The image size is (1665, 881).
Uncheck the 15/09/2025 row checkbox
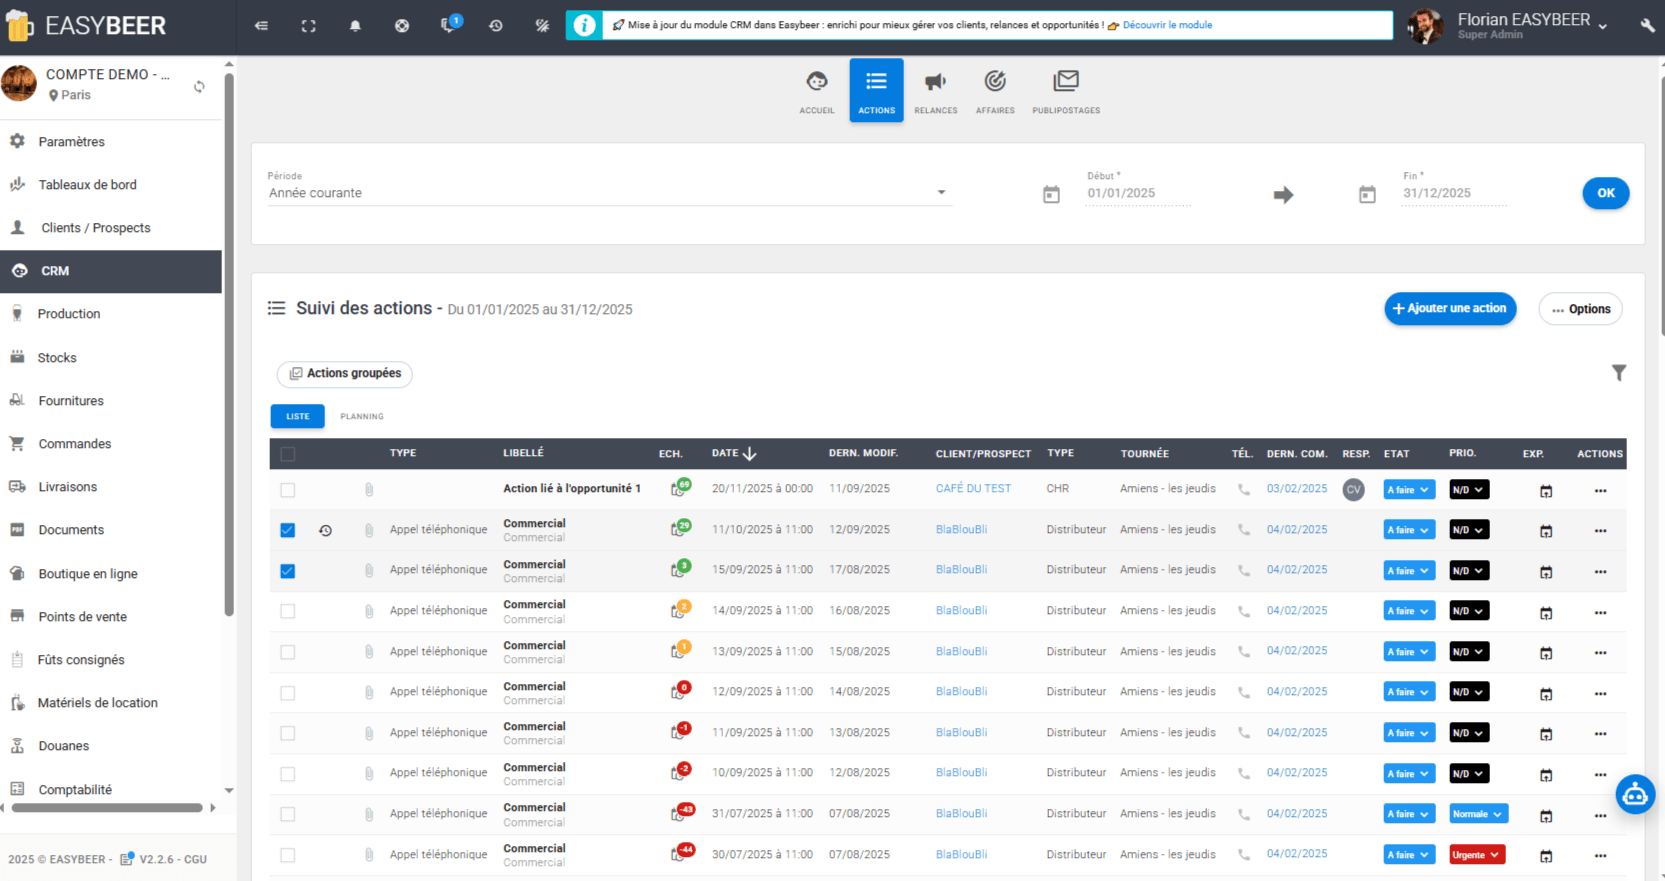click(288, 571)
